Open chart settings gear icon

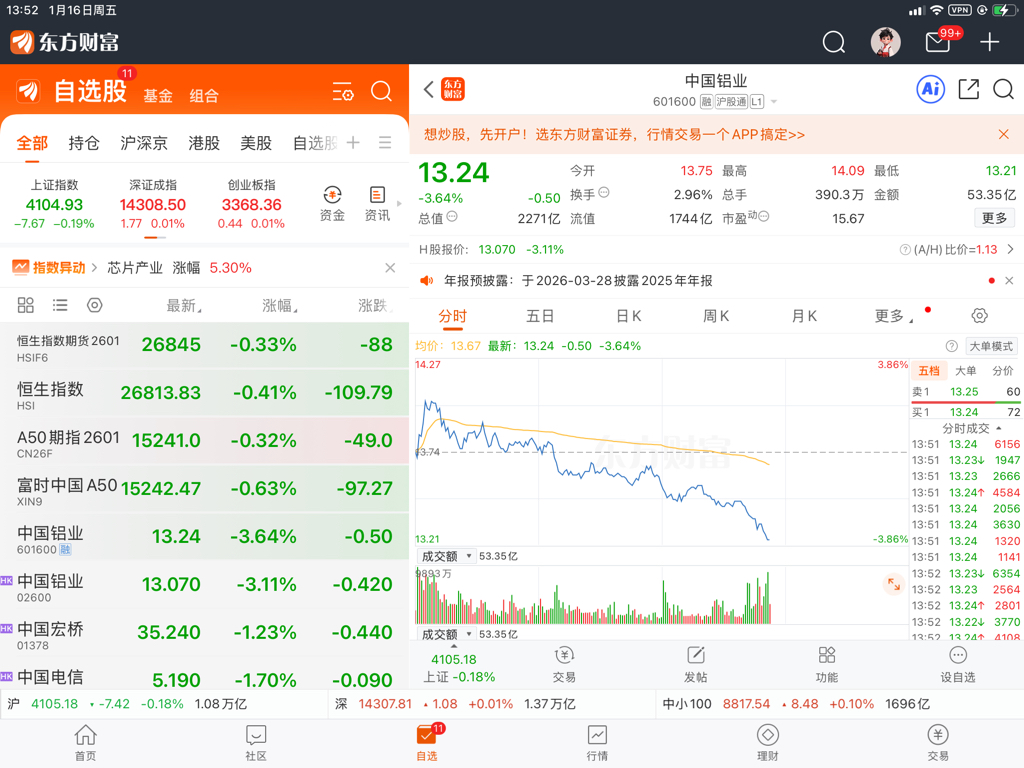pyautogui.click(x=979, y=316)
